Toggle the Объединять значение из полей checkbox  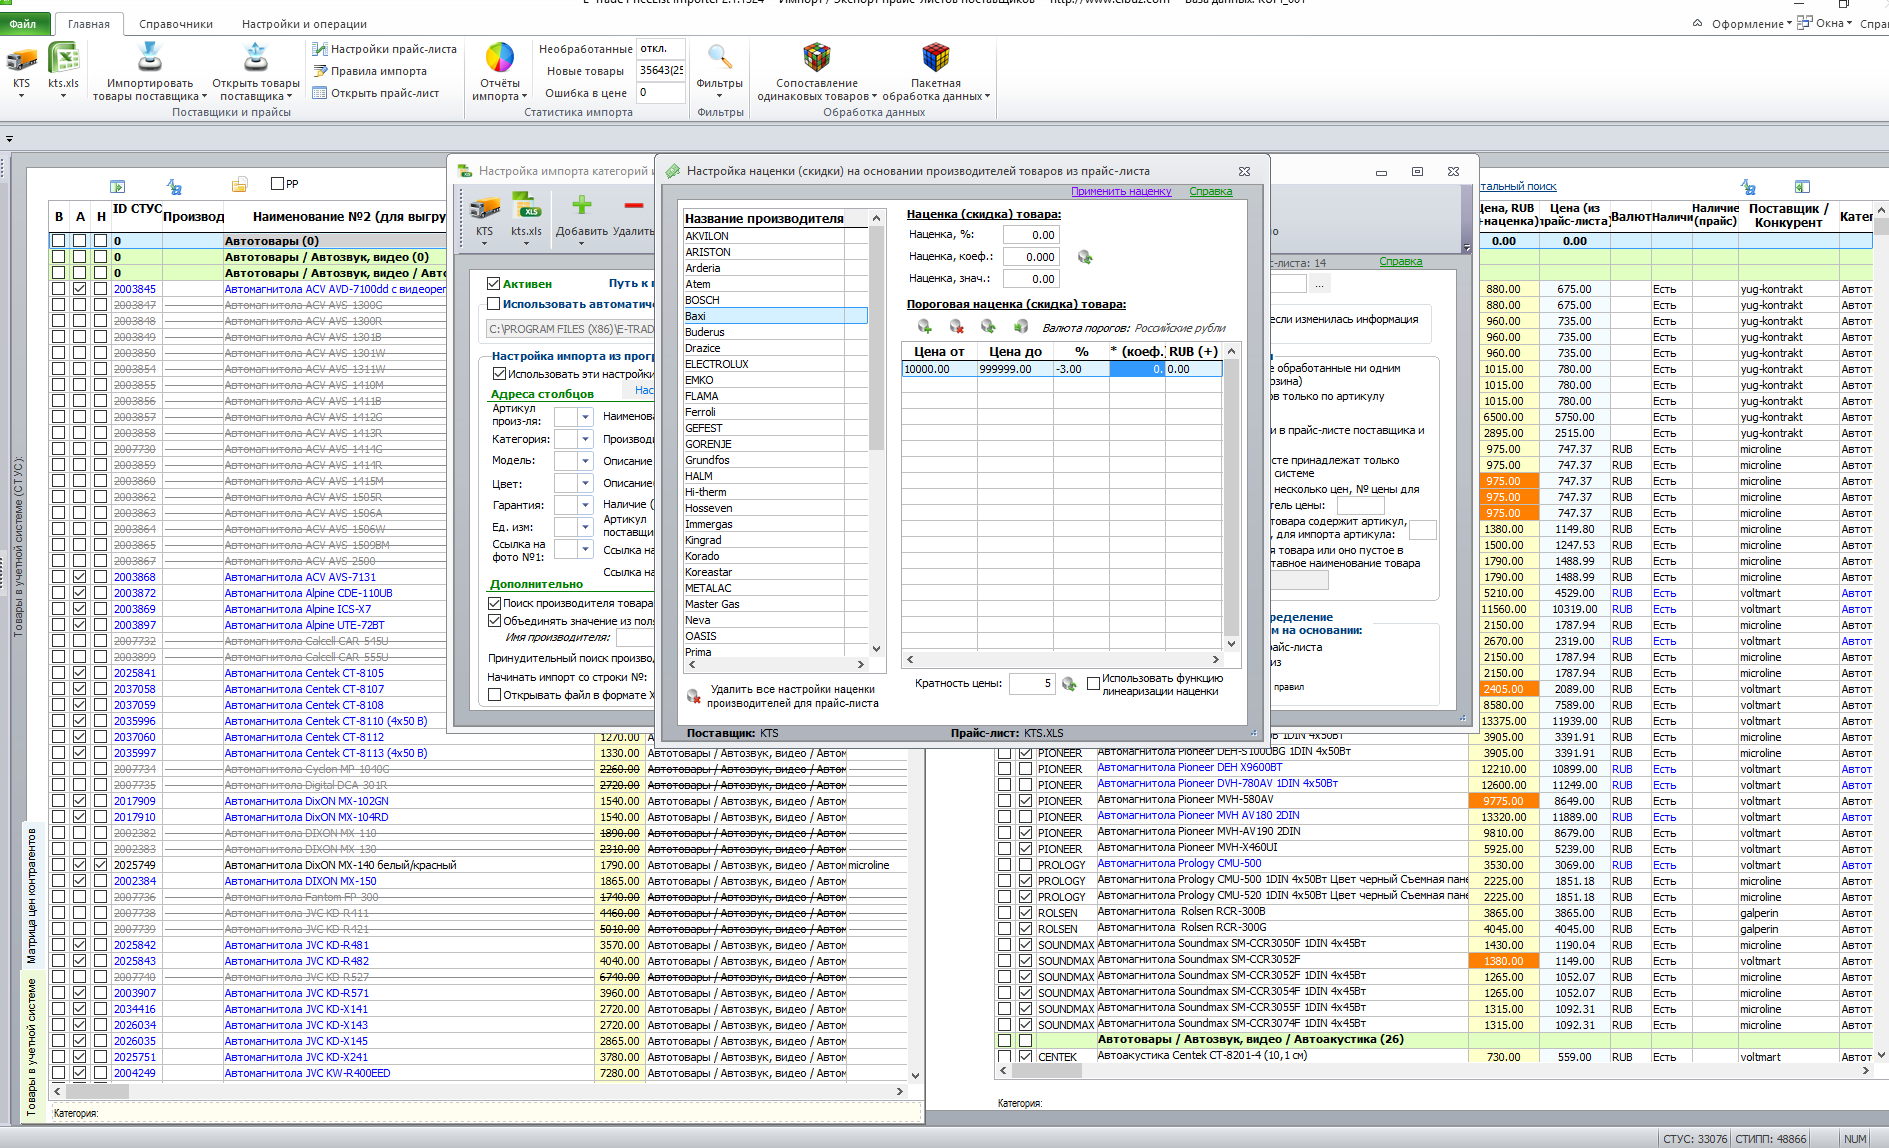(x=494, y=621)
